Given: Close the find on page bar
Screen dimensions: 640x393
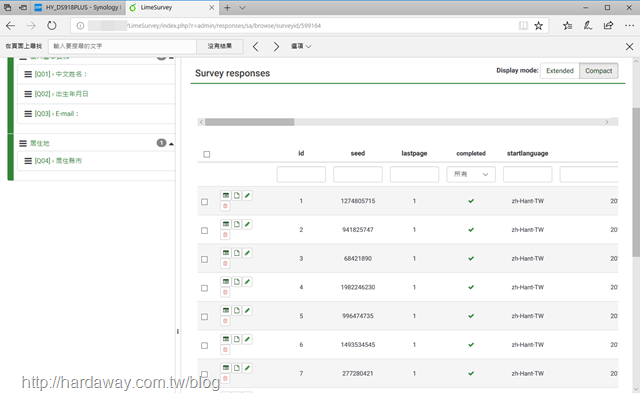Looking at the screenshot, I should pyautogui.click(x=629, y=47).
